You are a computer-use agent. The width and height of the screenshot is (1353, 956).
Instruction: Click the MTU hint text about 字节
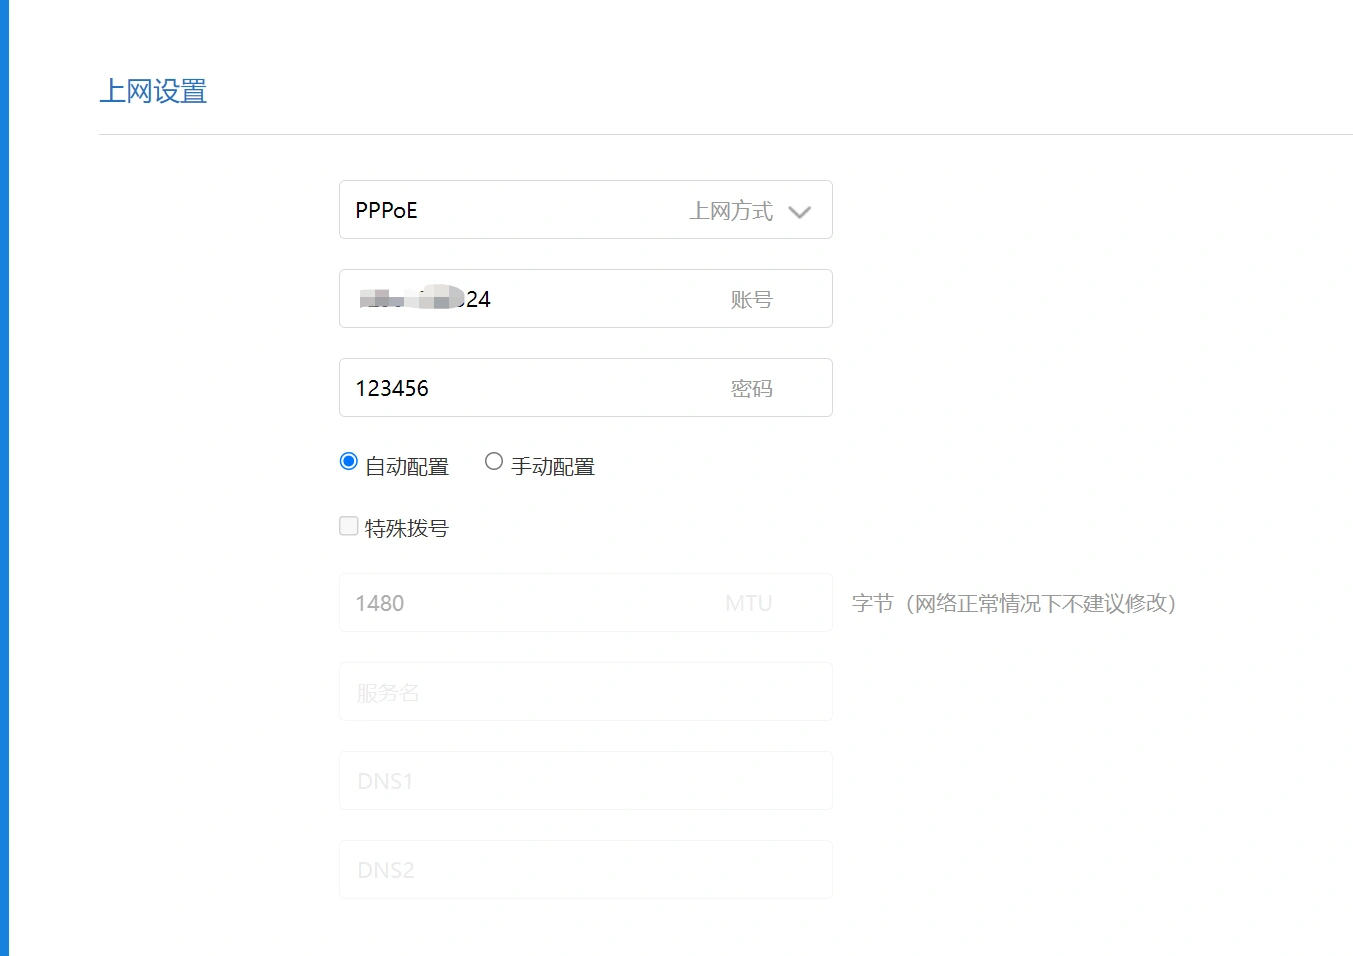(x=1013, y=604)
